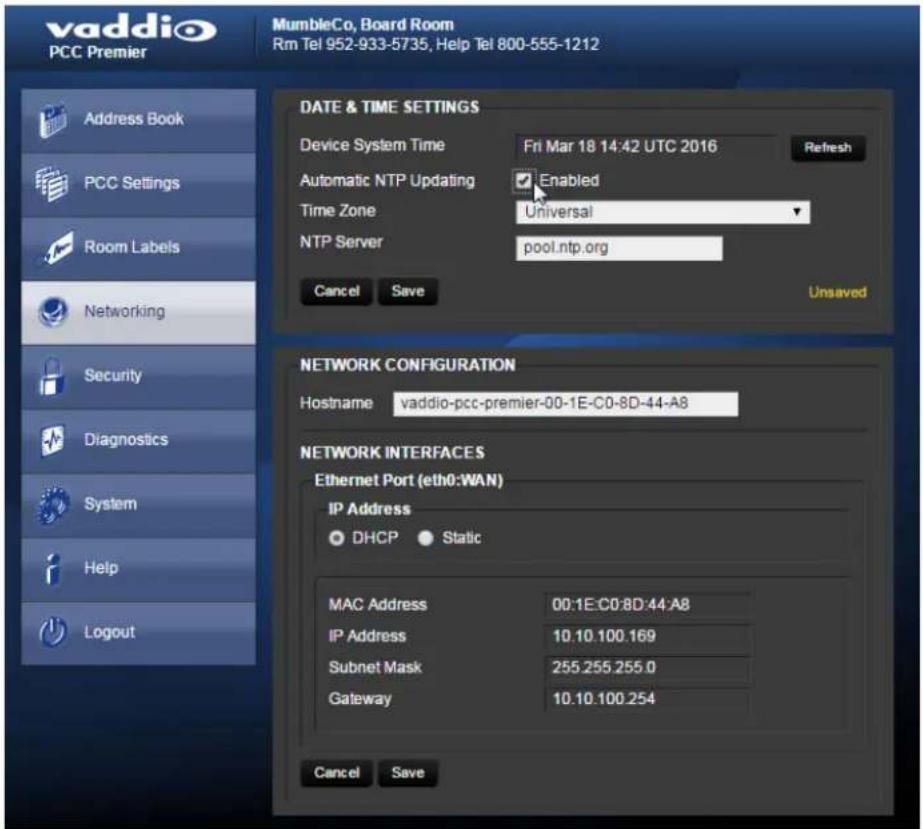
Task: Click the Logout power icon
Action: (53, 632)
